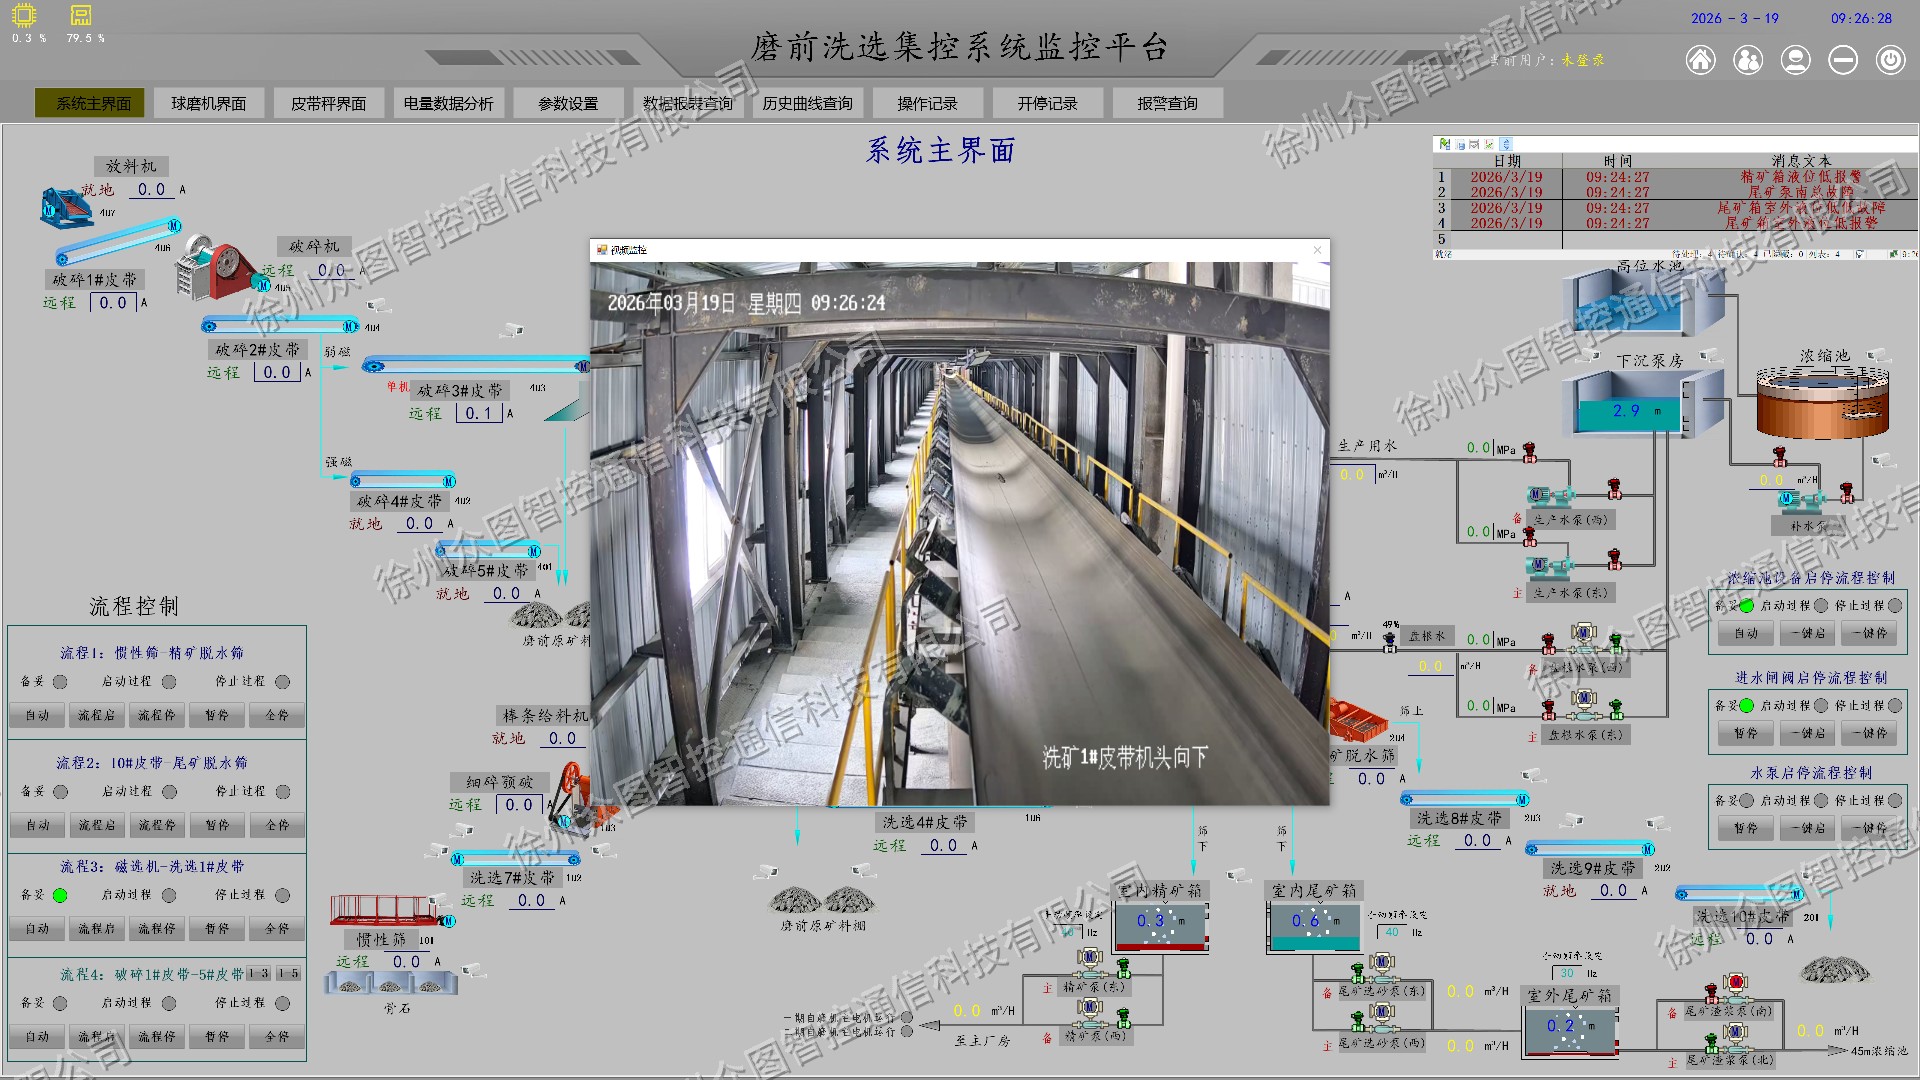Image resolution: width=1920 pixels, height=1080 pixels.
Task: Click green 备妥 light in 浓缩池设备启停流程控制
Action: (x=1747, y=606)
